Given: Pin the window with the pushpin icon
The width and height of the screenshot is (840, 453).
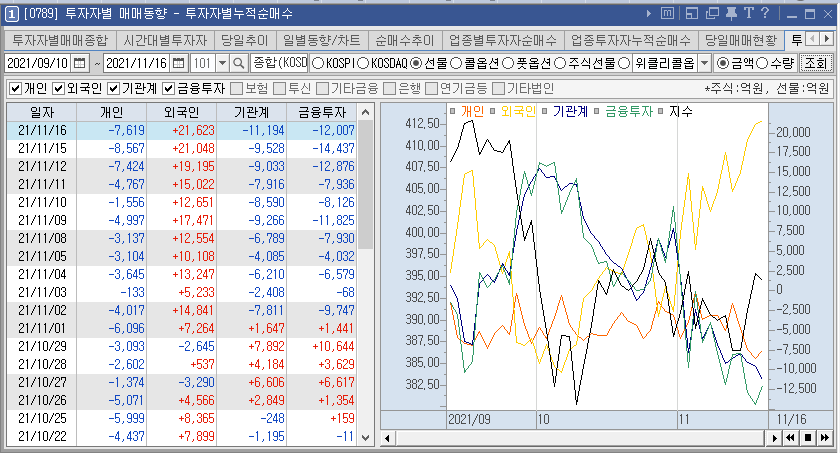Looking at the screenshot, I should point(731,13).
